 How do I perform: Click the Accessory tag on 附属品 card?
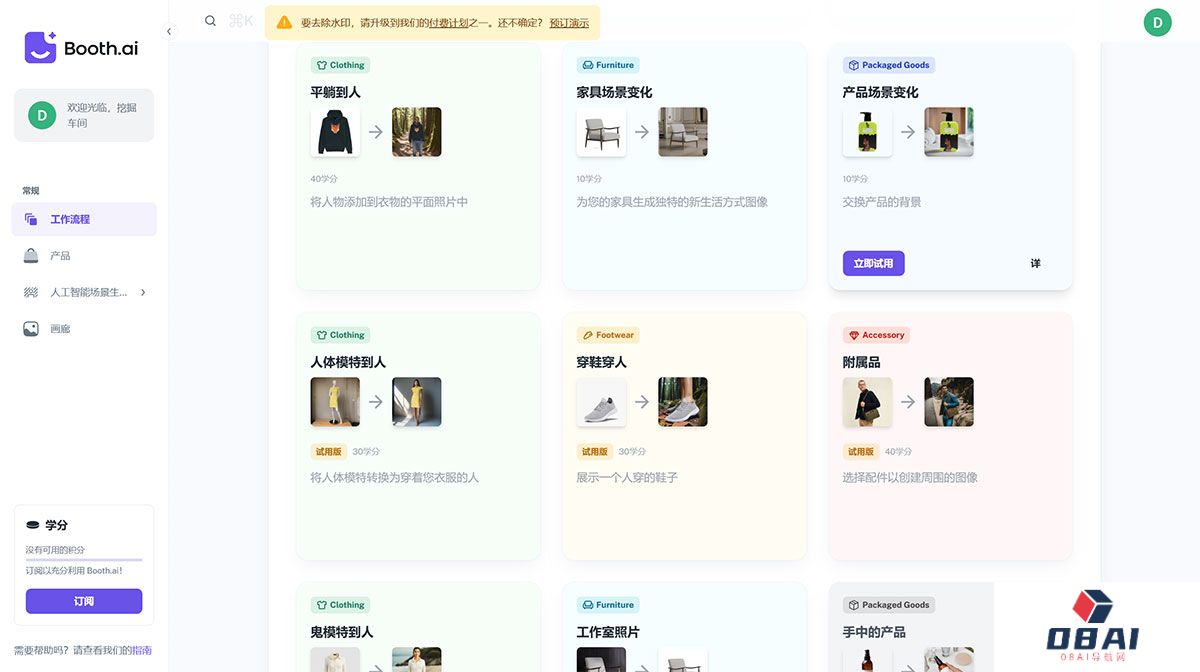[x=876, y=335]
